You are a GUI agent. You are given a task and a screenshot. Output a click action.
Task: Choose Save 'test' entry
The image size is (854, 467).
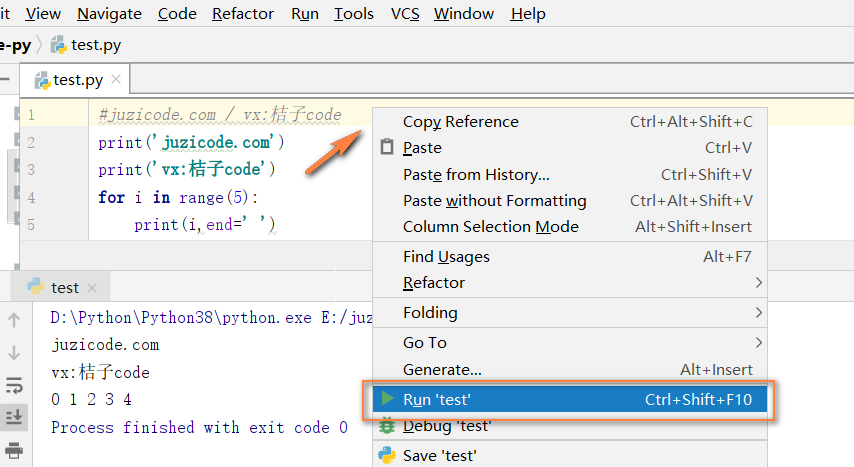pos(570,455)
